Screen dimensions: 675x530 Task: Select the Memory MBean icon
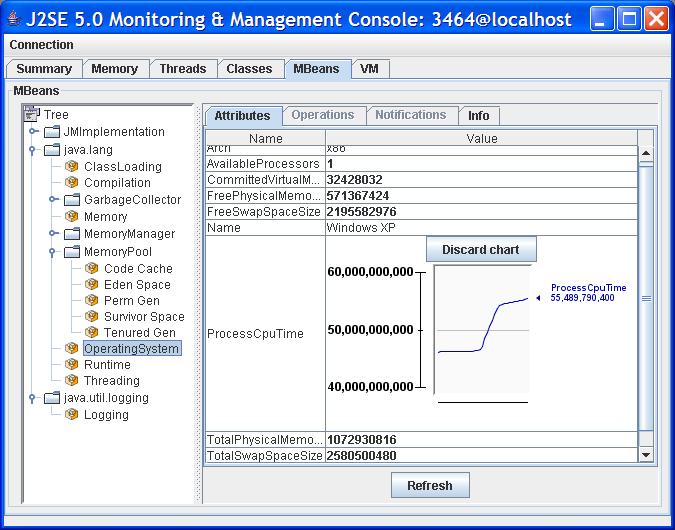click(x=71, y=216)
